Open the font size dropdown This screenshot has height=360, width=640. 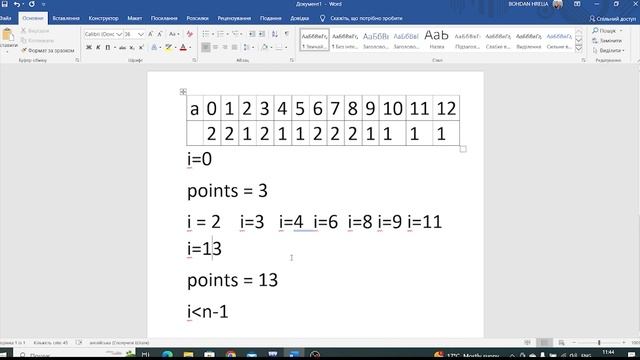tap(141, 34)
